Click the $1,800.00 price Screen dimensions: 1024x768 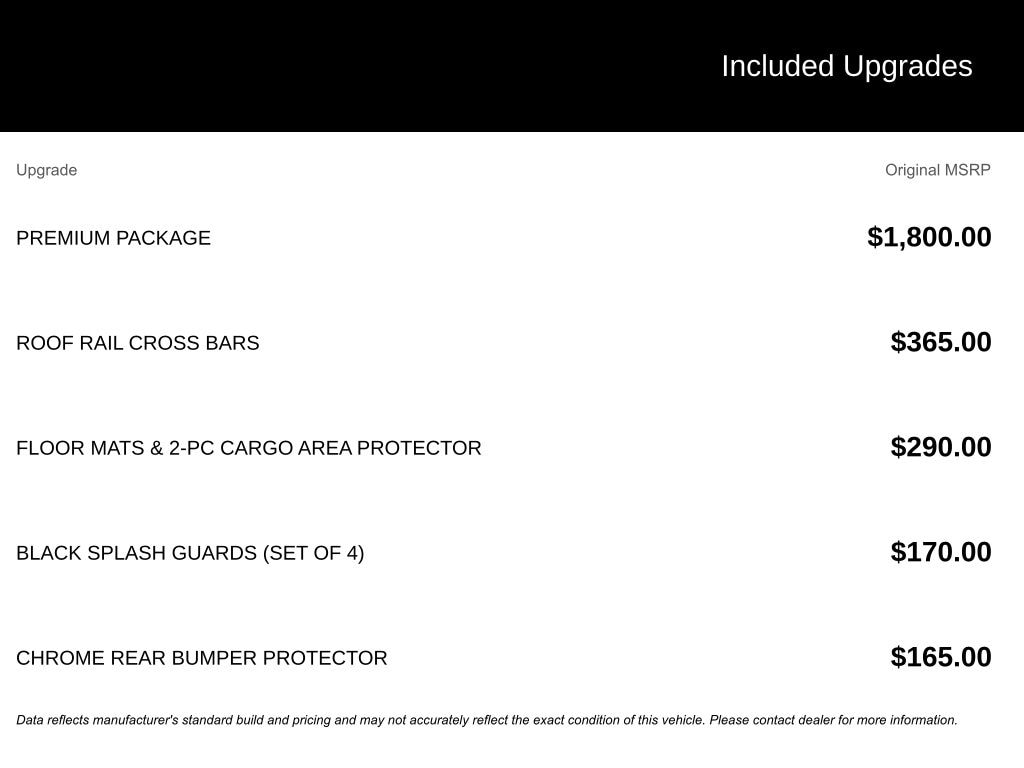tap(929, 237)
